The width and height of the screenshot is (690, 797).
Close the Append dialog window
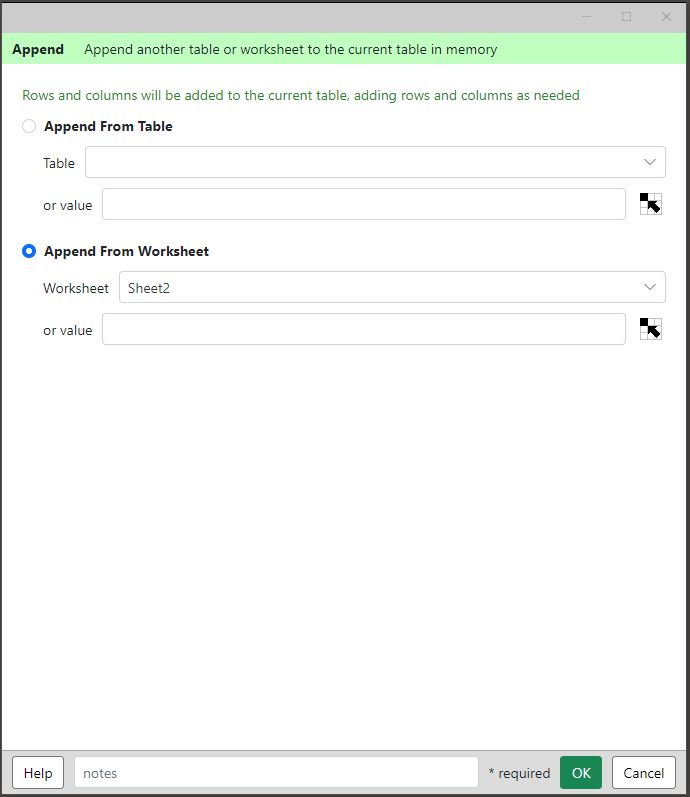(666, 17)
